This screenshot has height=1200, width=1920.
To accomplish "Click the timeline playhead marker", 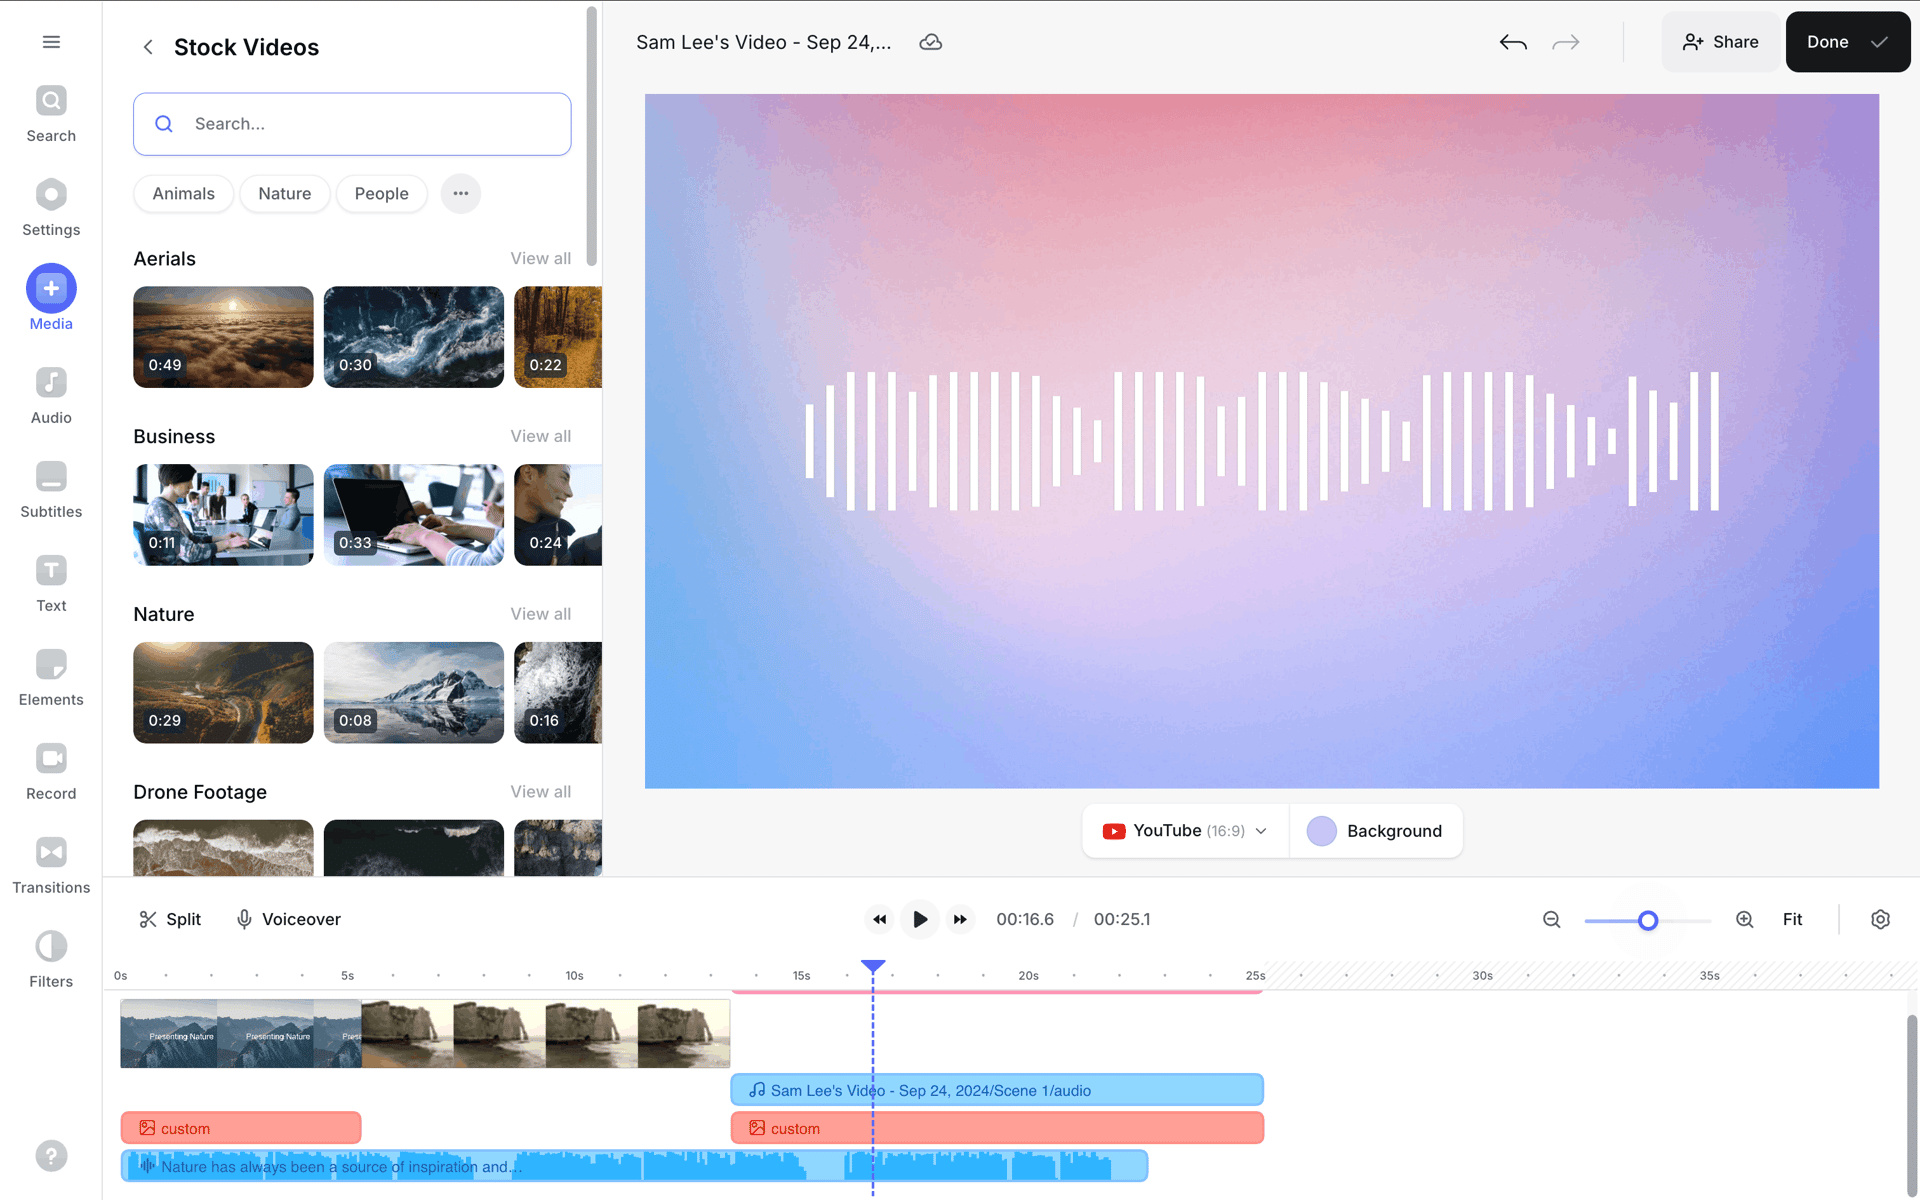I will [873, 966].
